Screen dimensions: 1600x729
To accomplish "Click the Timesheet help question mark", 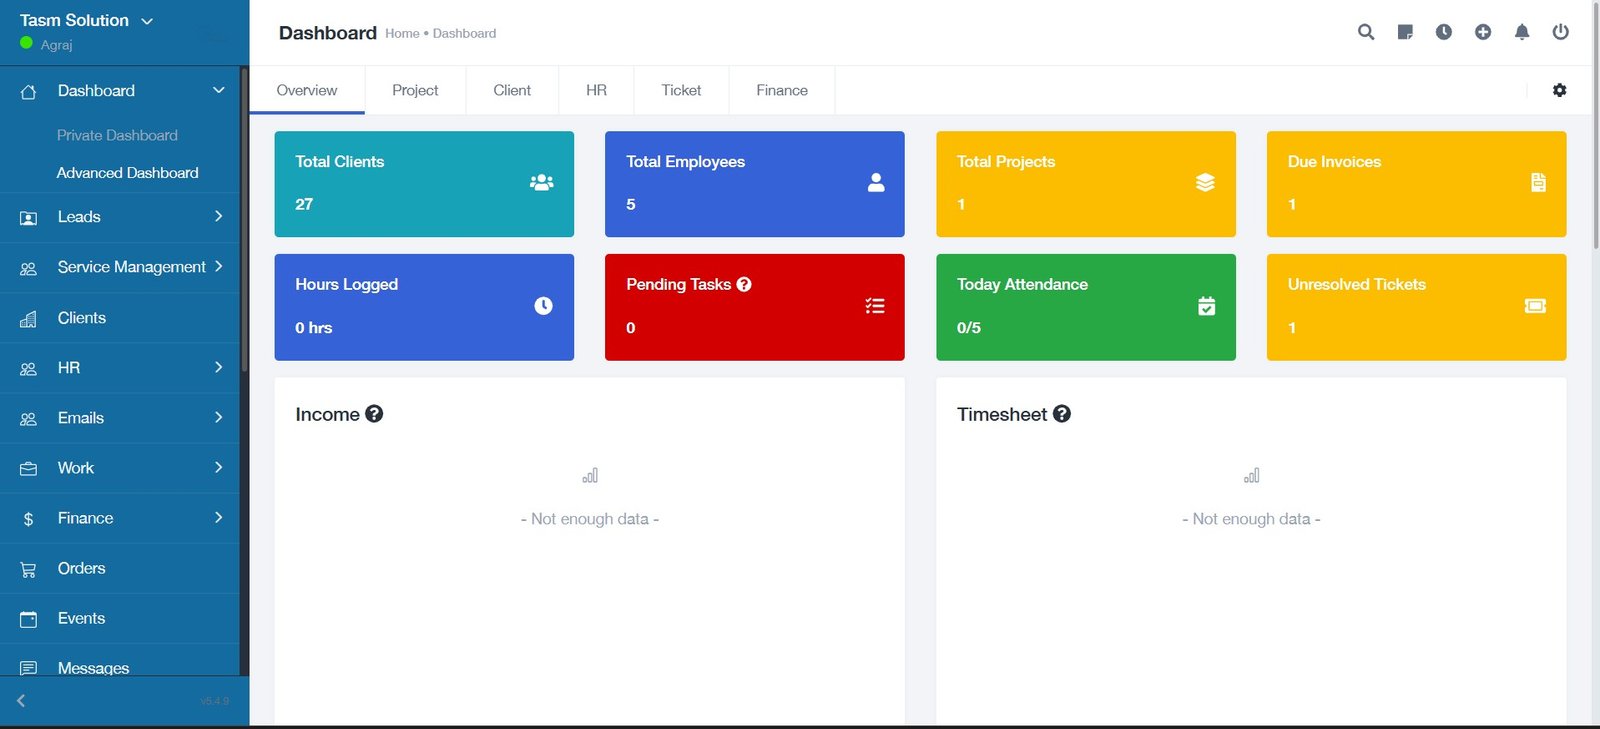I will [x=1062, y=414].
